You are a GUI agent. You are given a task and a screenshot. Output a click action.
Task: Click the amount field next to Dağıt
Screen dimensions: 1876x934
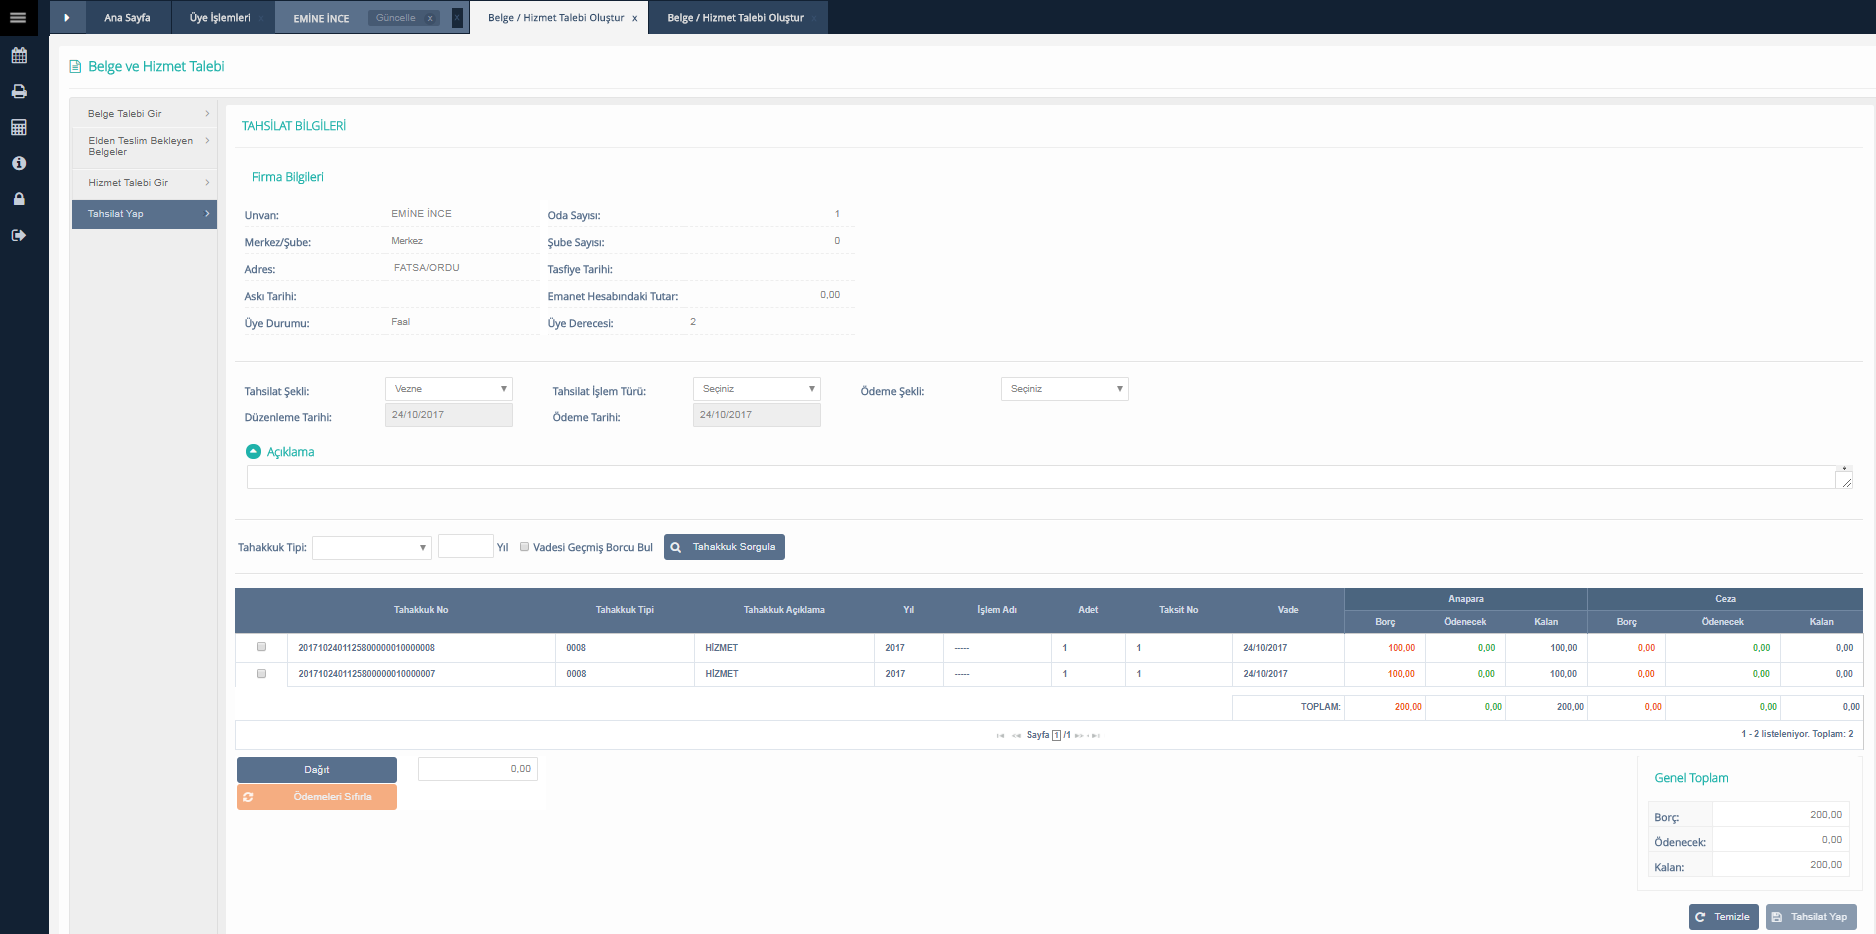click(x=478, y=769)
